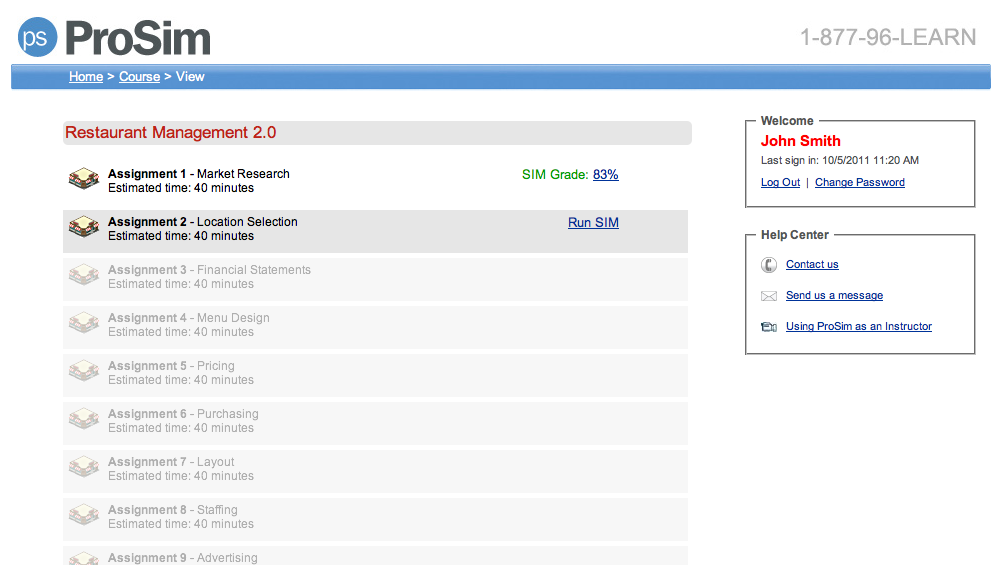Click the video camera icon for Instructor guide
The width and height of the screenshot is (1001, 566).
pyautogui.click(x=769, y=327)
